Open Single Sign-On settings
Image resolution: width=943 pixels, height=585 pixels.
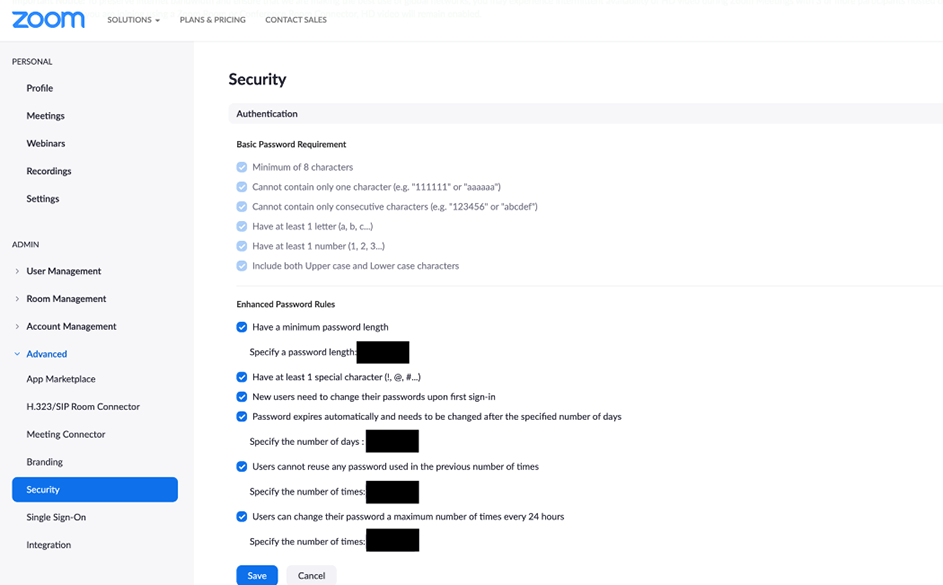tap(56, 517)
